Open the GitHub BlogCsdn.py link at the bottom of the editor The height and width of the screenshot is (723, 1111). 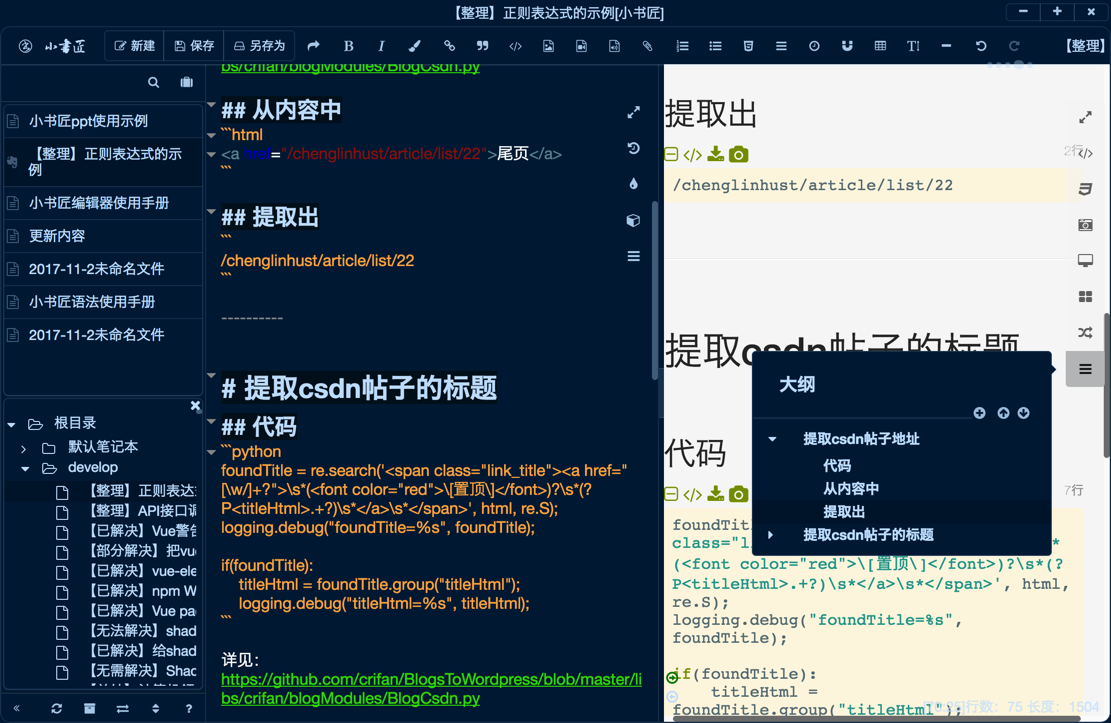pos(431,688)
